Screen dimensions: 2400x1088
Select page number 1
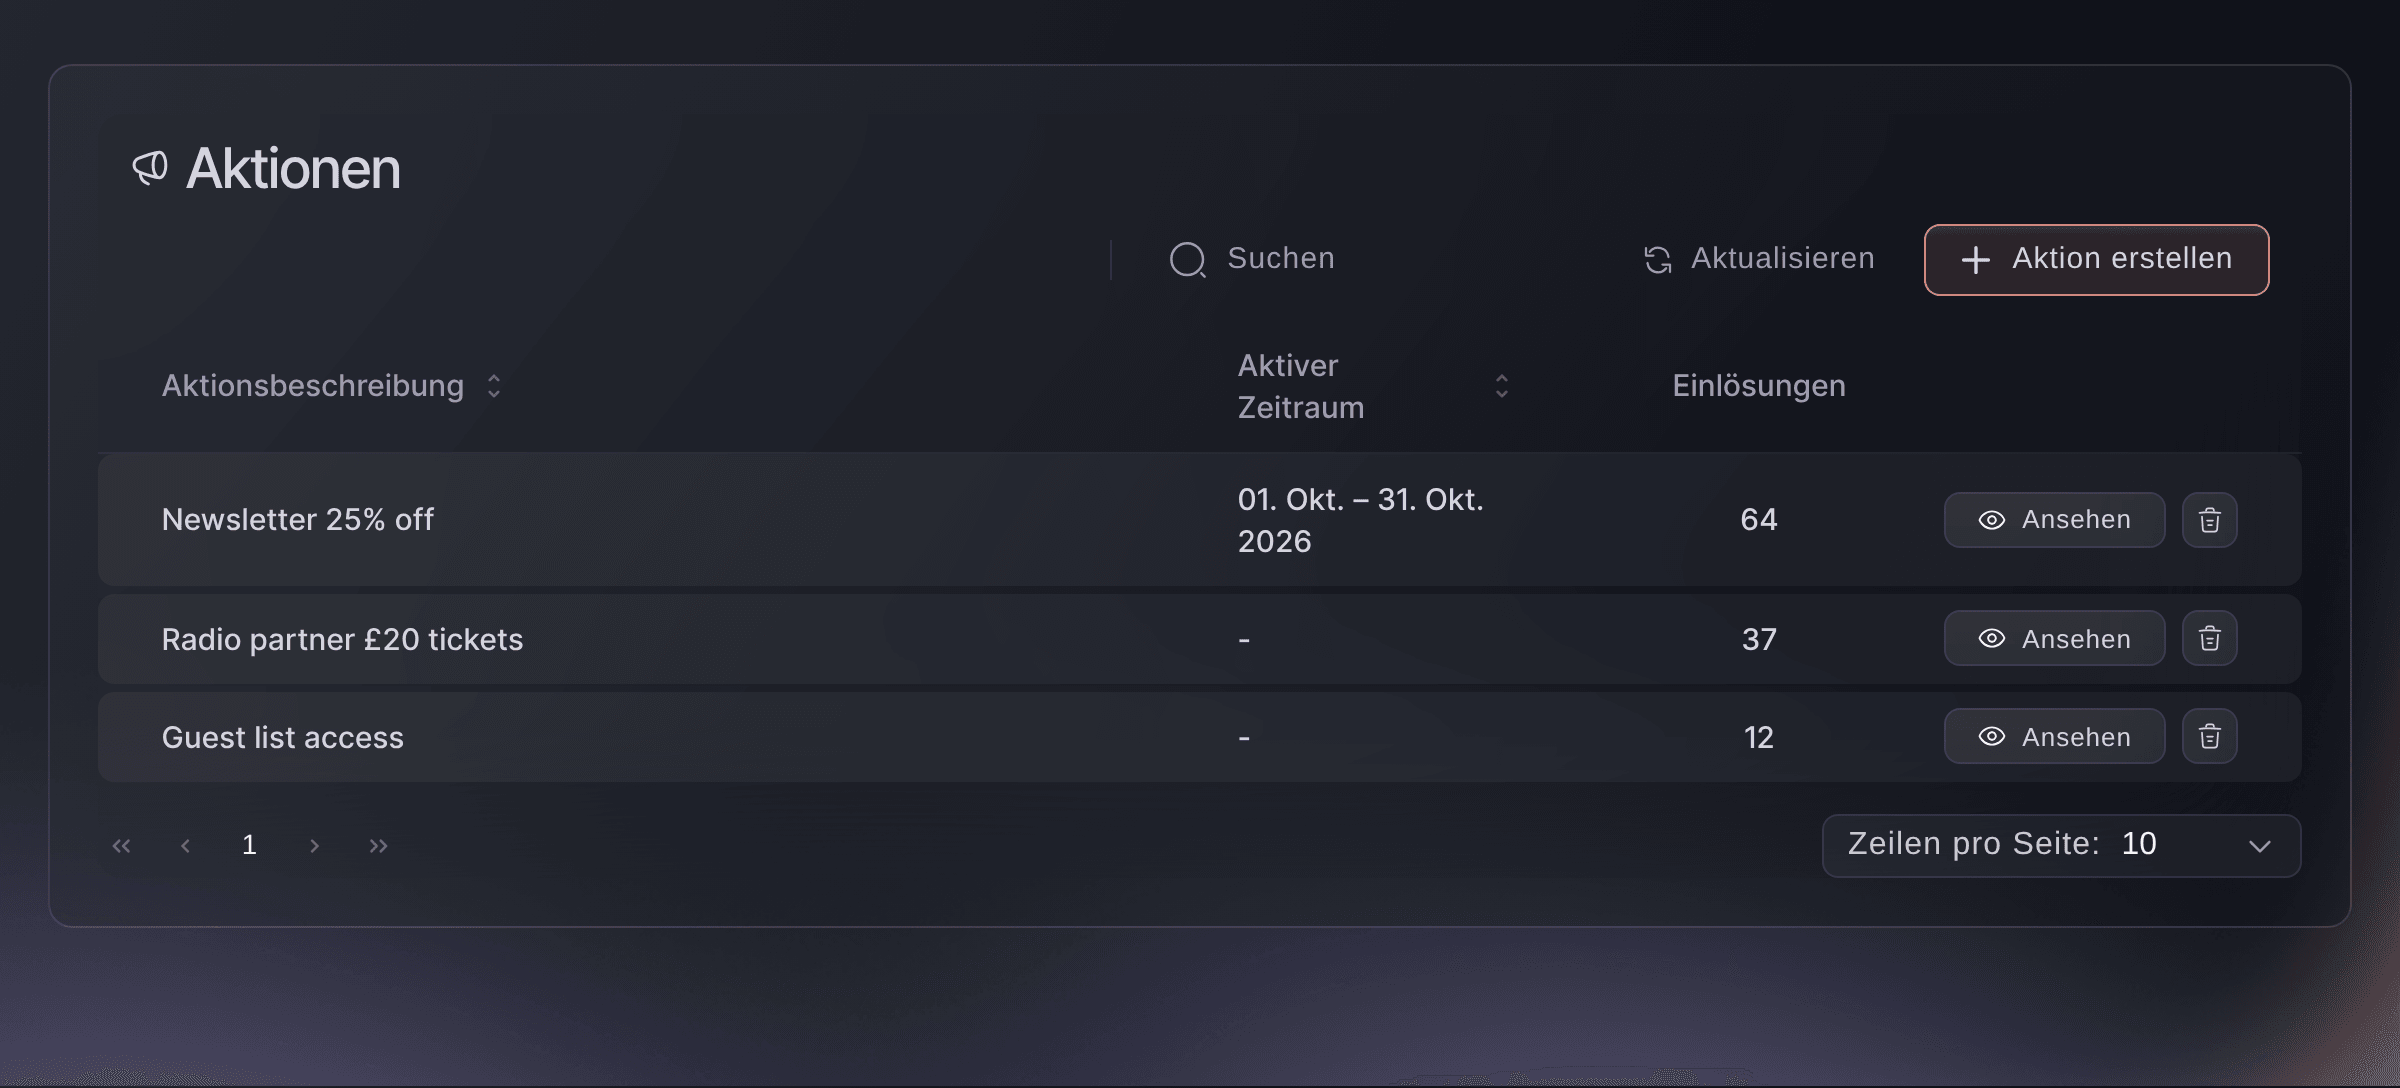point(250,846)
